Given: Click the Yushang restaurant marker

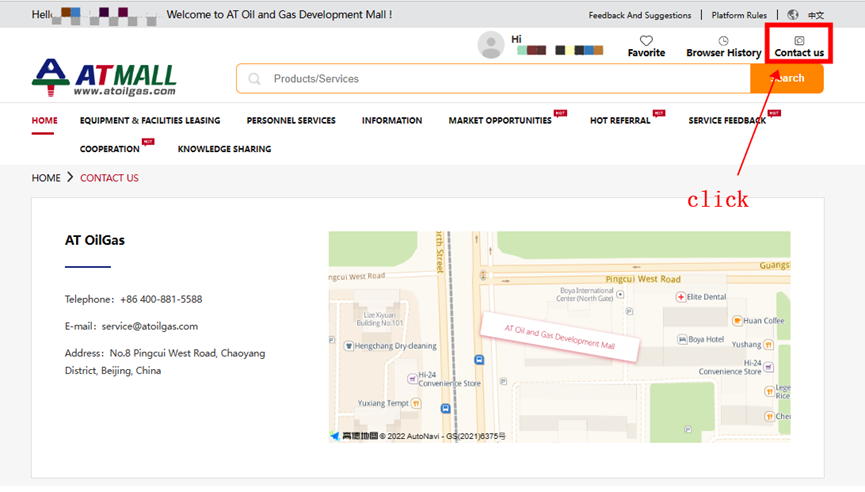Looking at the screenshot, I should (768, 345).
